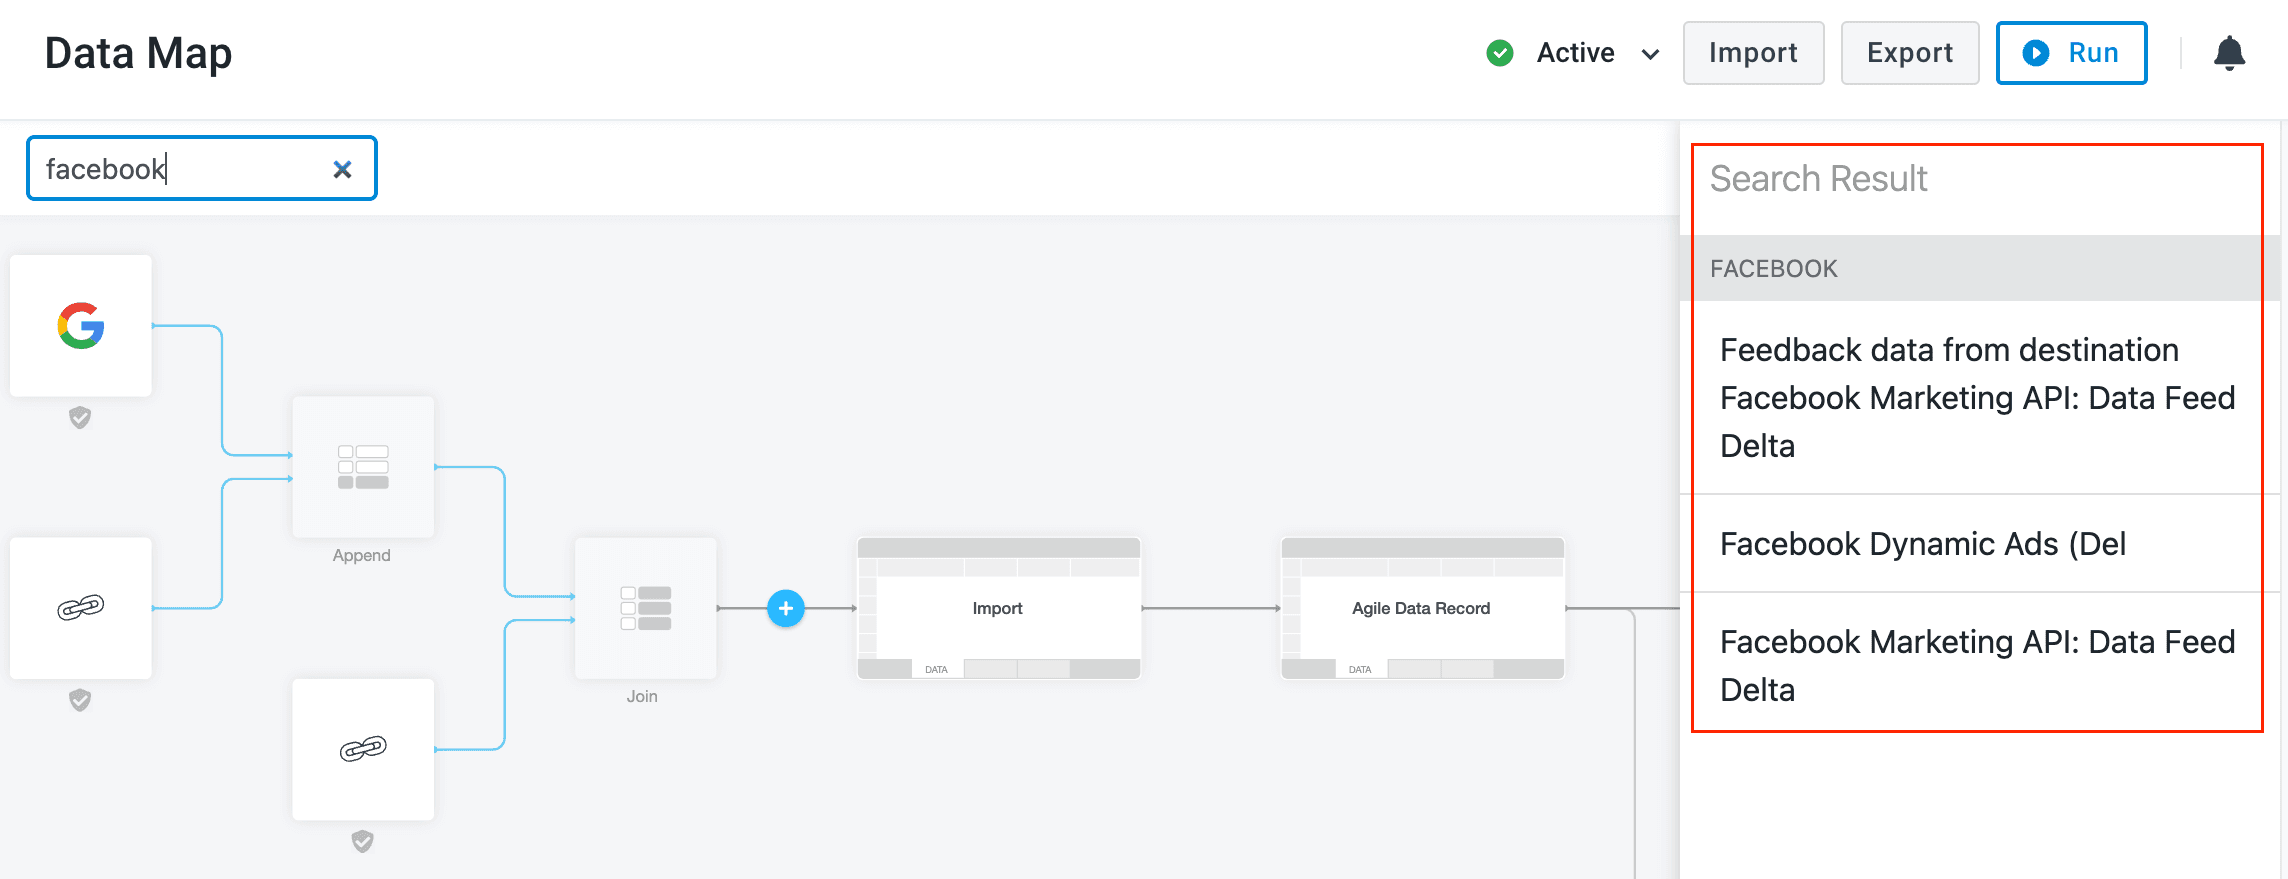Click the Google source node icon
This screenshot has height=879, width=2288.
81,326
